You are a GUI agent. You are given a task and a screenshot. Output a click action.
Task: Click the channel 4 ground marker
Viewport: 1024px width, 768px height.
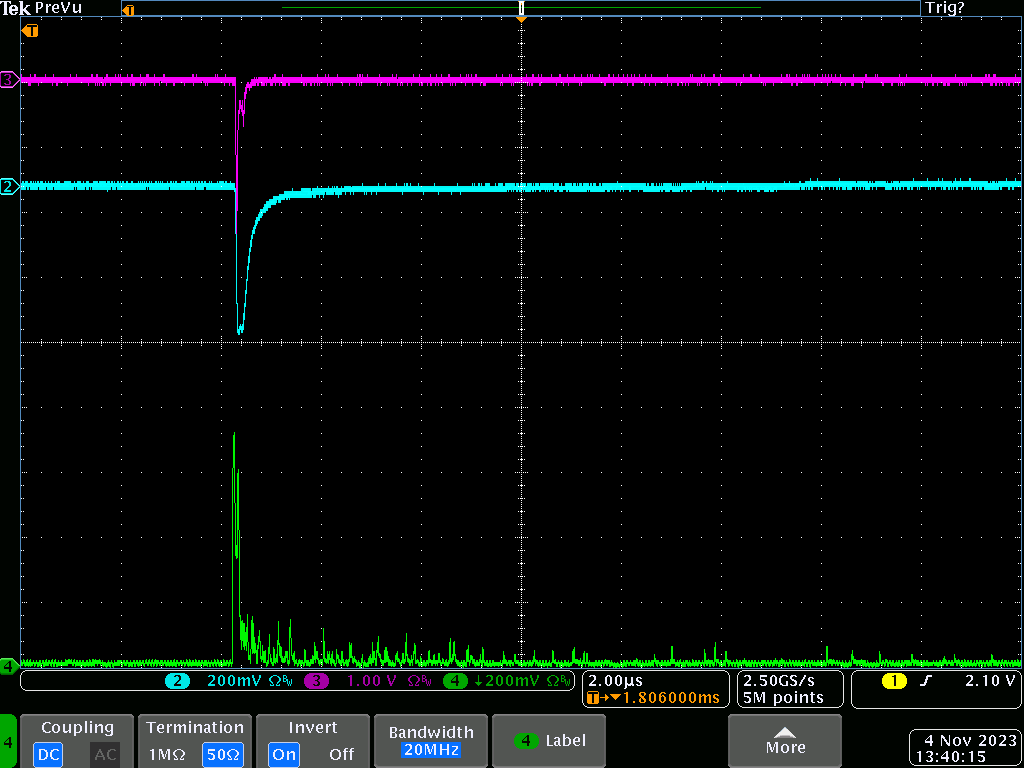[x=9, y=665]
